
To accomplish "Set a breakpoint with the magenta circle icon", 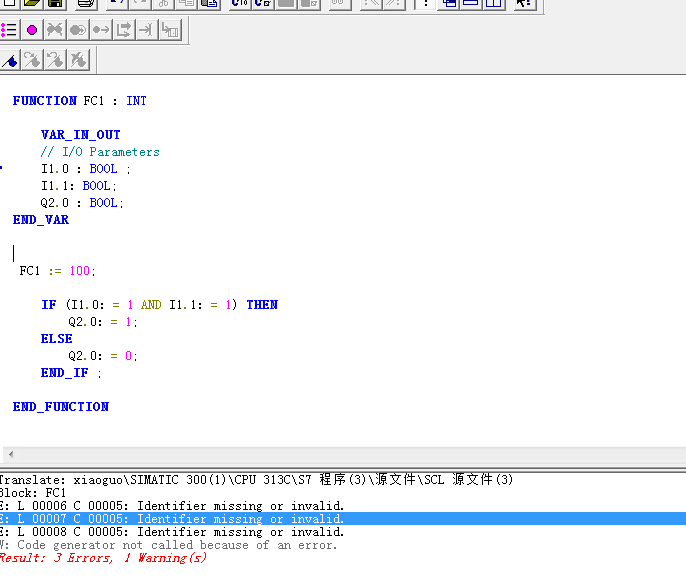I will (32, 30).
